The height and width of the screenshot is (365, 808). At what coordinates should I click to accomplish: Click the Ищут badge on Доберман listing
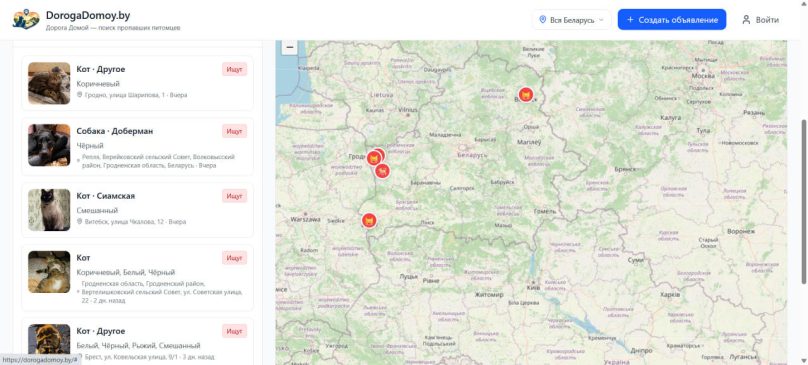[x=234, y=131]
